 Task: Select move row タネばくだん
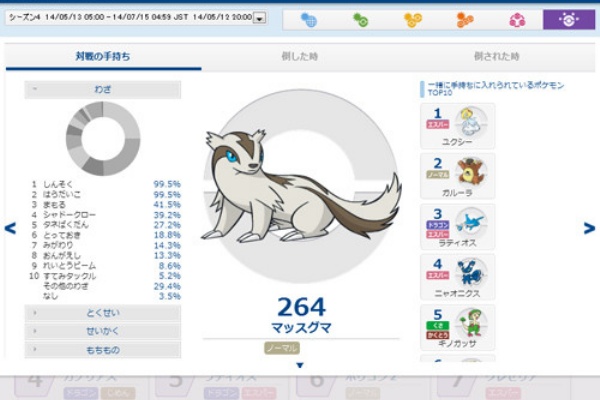[x=105, y=225]
